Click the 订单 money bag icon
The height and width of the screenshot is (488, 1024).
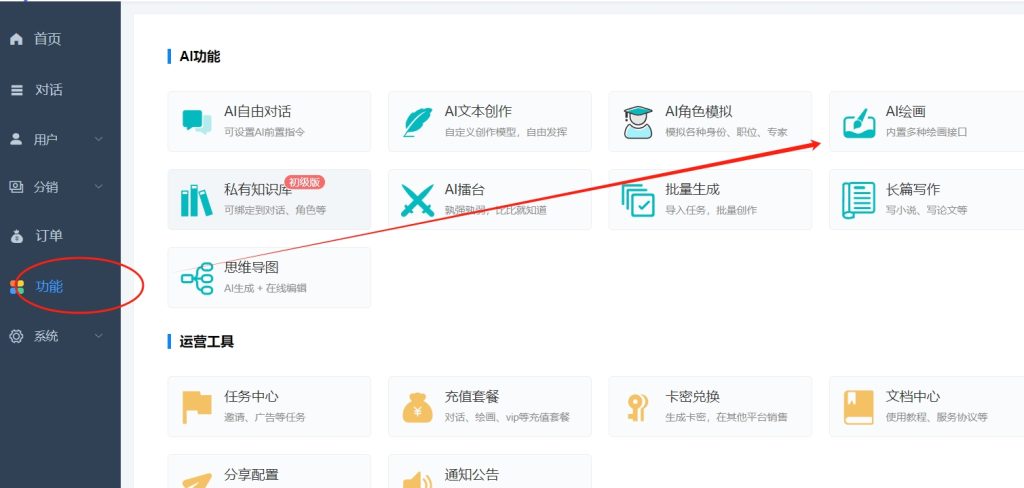(17, 236)
